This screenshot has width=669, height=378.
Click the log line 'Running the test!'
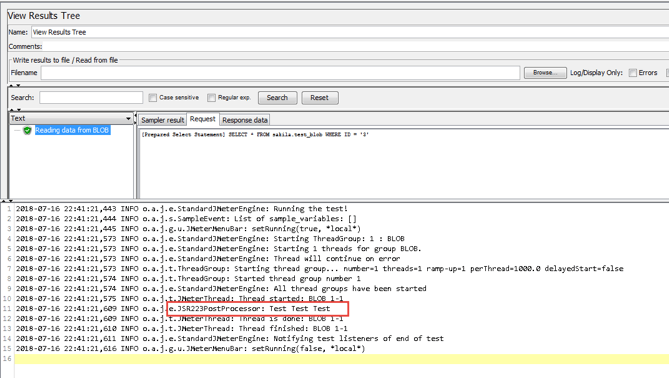coord(182,209)
